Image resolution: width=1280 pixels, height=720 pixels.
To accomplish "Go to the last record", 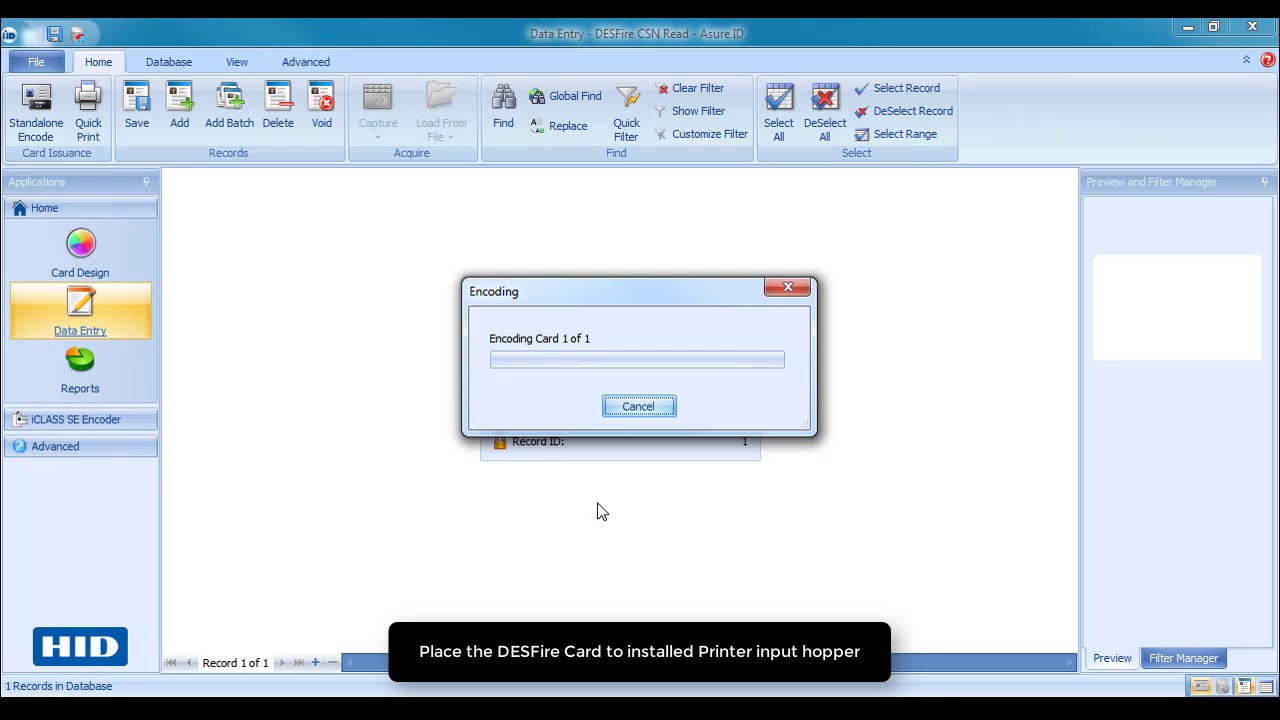I will [x=298, y=663].
